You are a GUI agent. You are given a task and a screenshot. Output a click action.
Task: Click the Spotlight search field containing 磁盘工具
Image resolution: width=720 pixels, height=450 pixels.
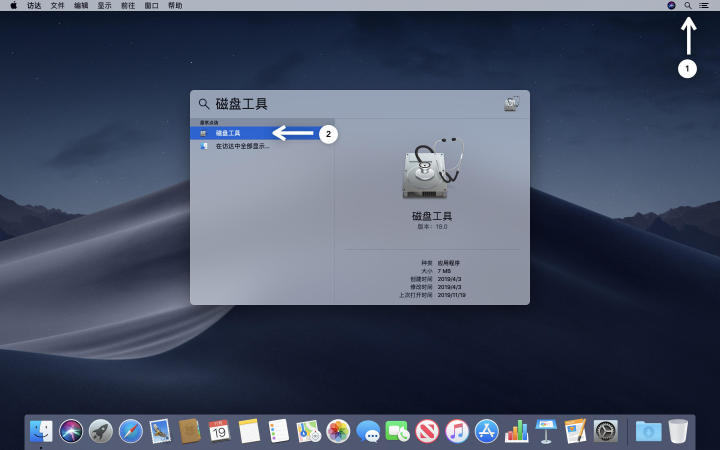(x=358, y=104)
